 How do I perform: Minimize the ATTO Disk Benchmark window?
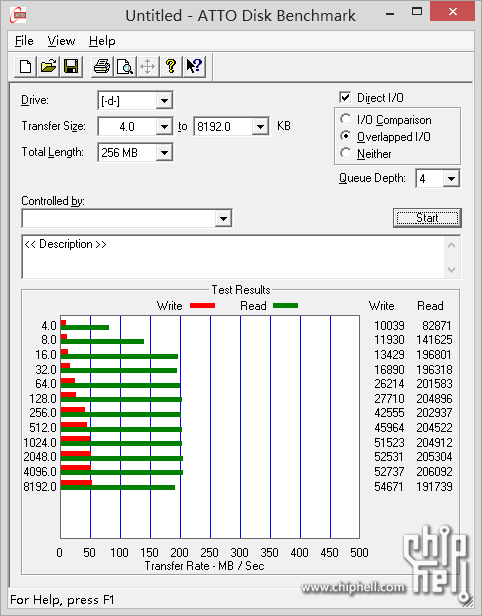[x=390, y=13]
